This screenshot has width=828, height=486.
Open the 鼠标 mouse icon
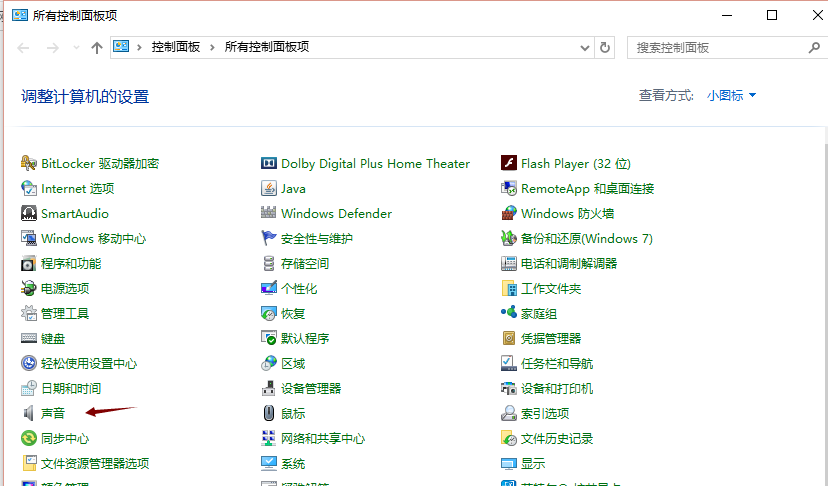click(x=269, y=413)
